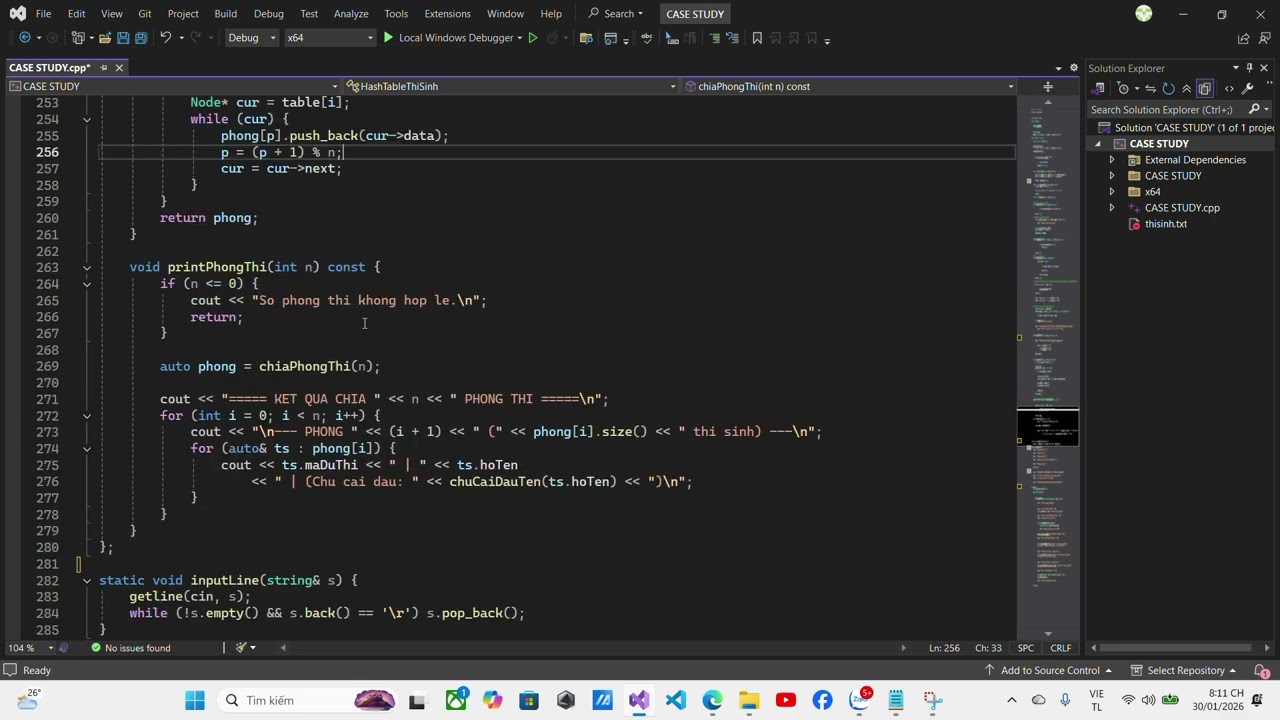Expand External Dependencies node
The width and height of the screenshot is (1280, 720).
1112,160
